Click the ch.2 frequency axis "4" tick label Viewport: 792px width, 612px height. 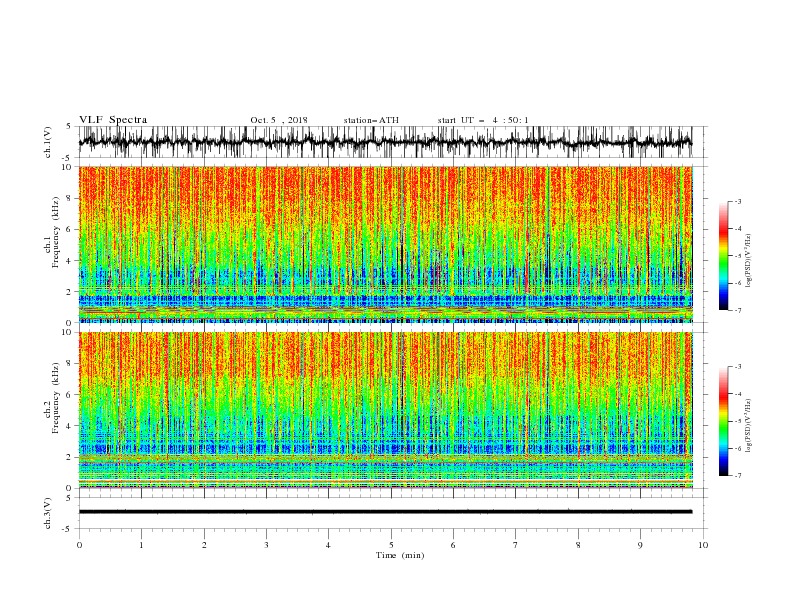tap(70, 426)
